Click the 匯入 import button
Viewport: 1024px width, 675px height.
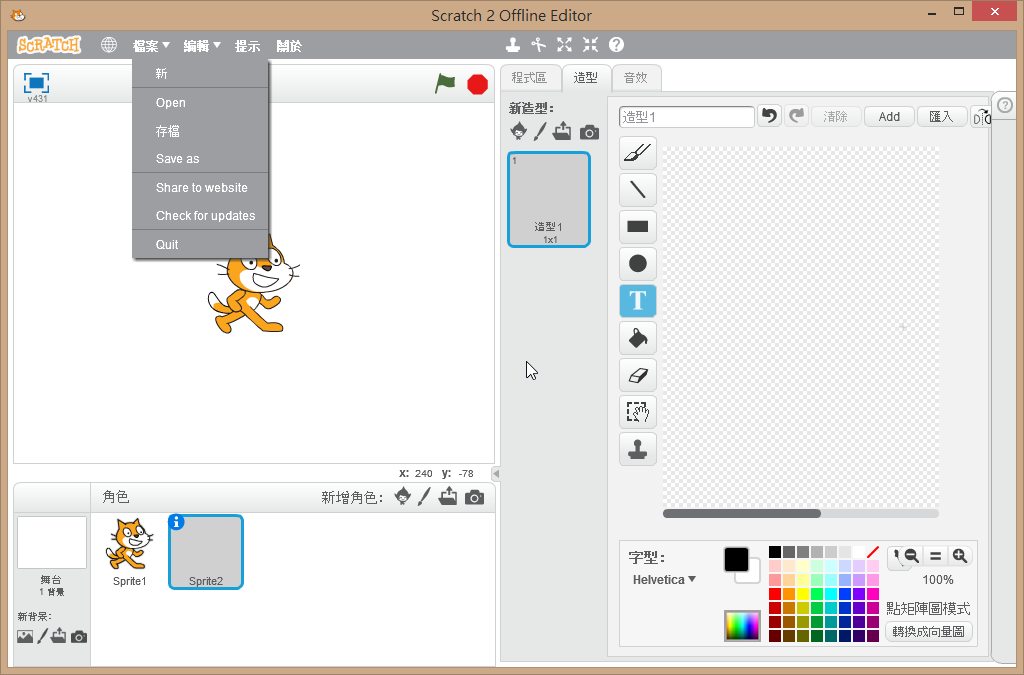pyautogui.click(x=942, y=117)
